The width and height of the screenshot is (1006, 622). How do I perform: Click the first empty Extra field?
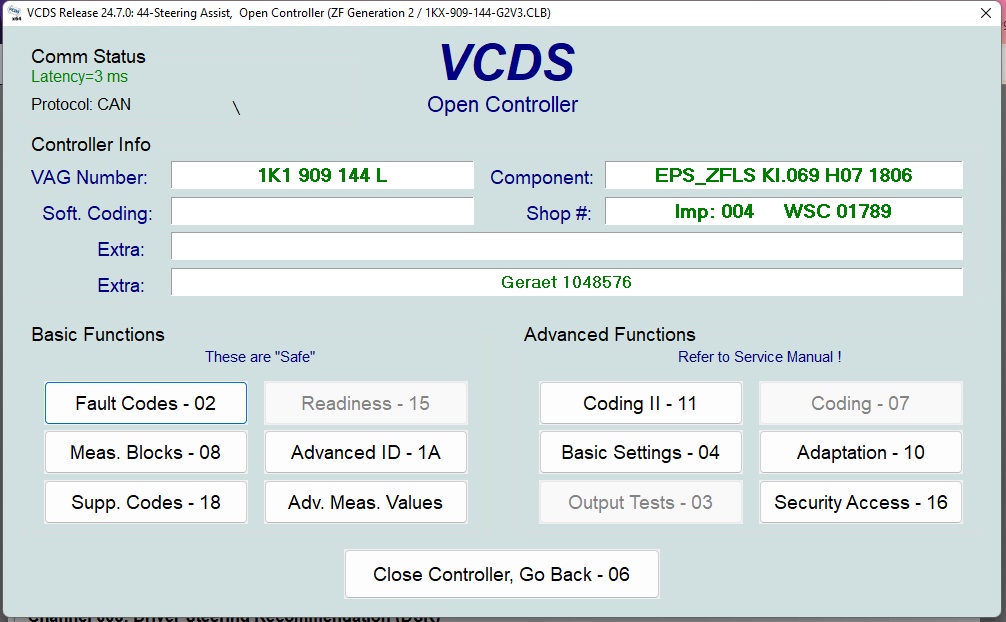click(x=567, y=246)
